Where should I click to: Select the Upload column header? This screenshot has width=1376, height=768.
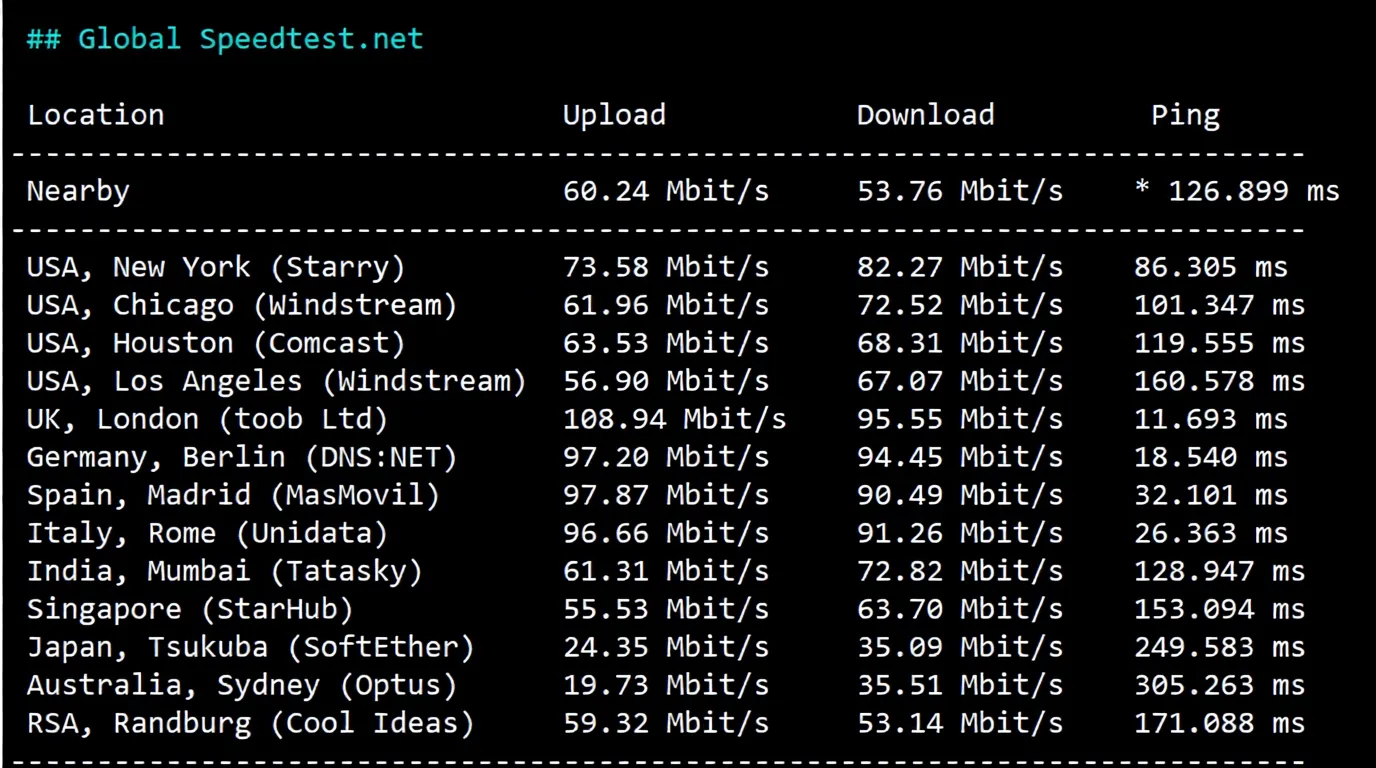614,114
